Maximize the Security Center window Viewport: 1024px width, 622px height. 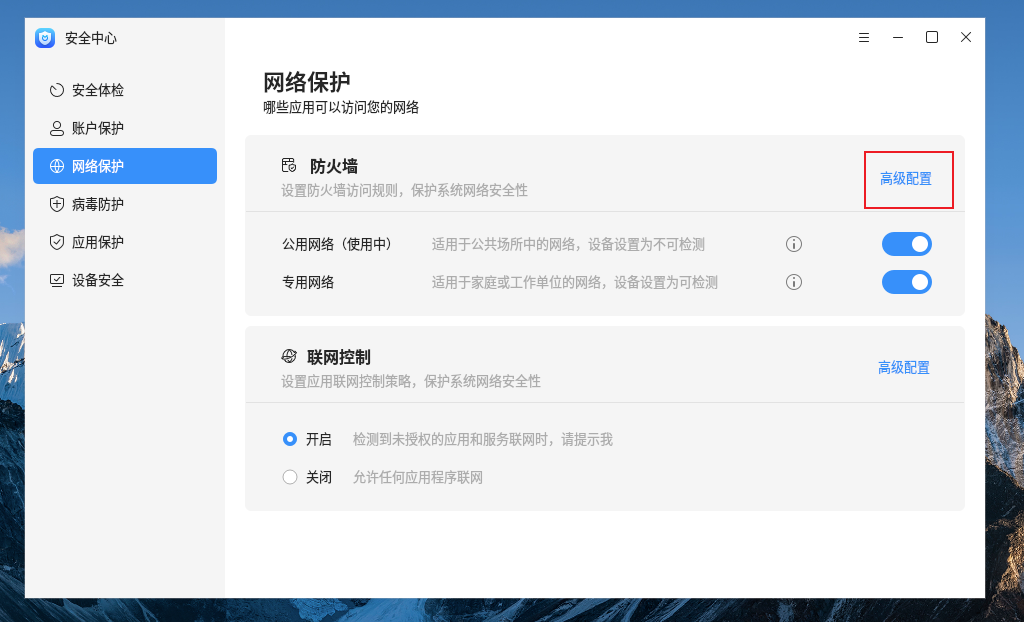[x=932, y=37]
